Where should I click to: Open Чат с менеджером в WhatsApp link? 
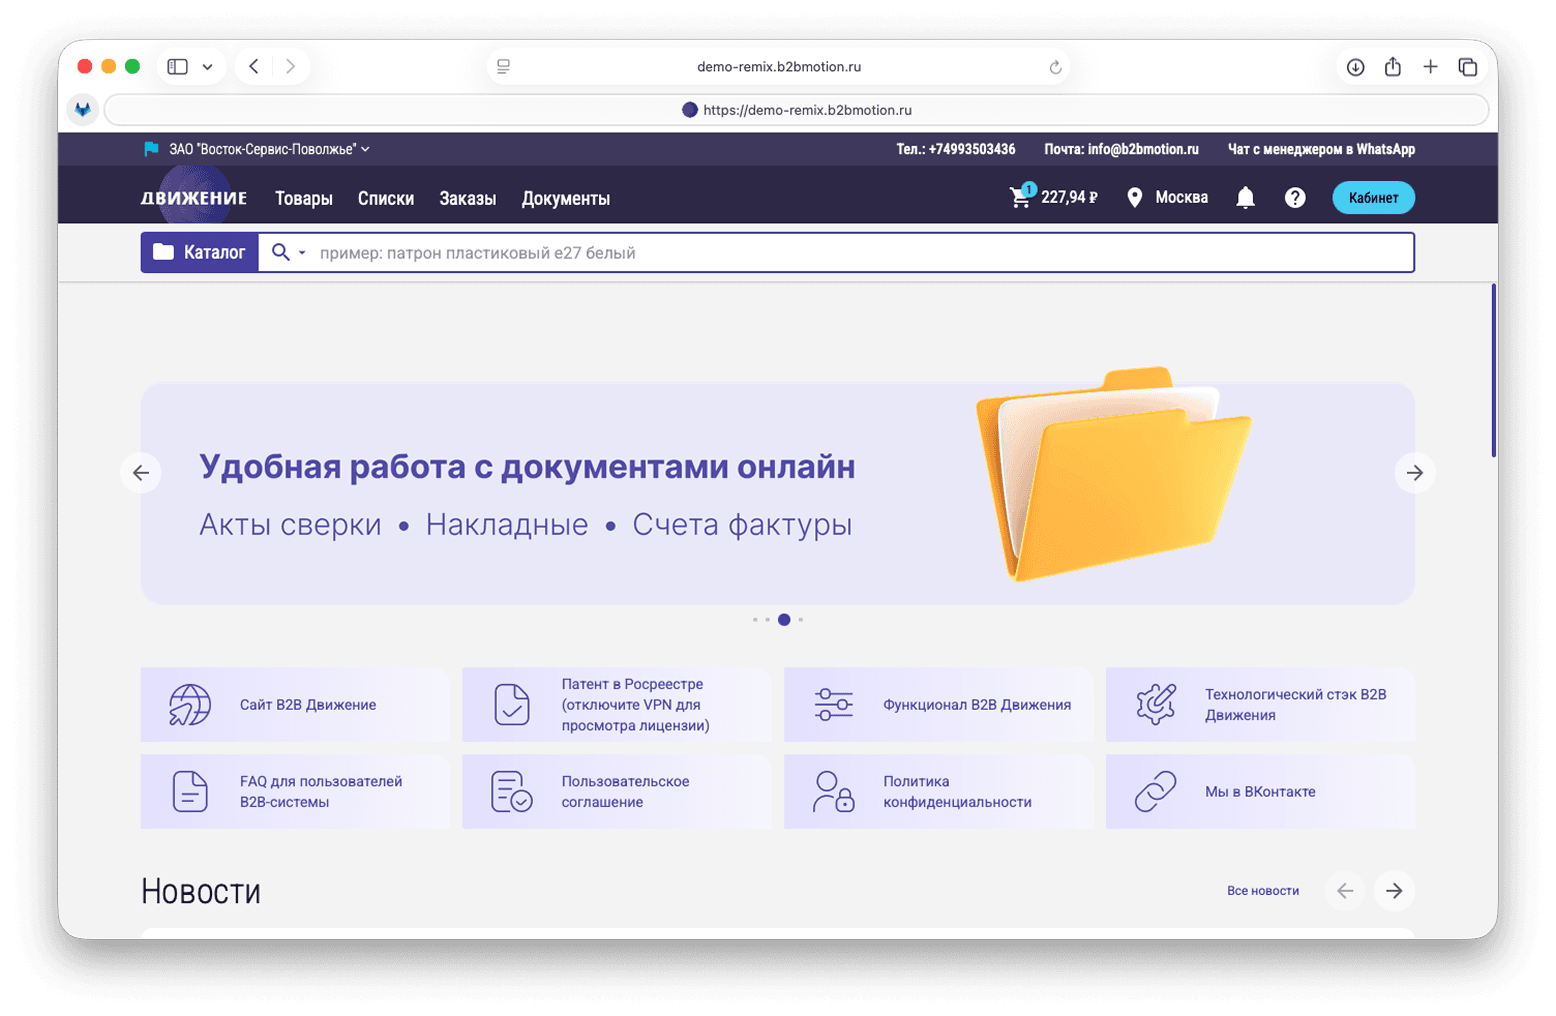tap(1321, 149)
